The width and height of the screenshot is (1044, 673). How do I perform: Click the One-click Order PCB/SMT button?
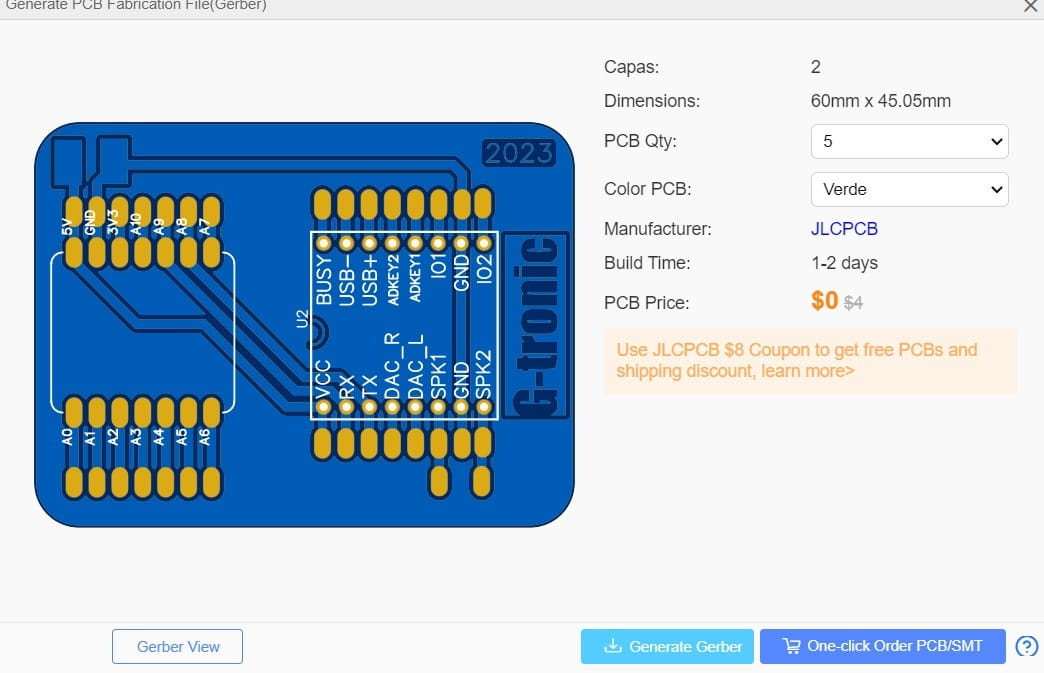click(x=882, y=646)
